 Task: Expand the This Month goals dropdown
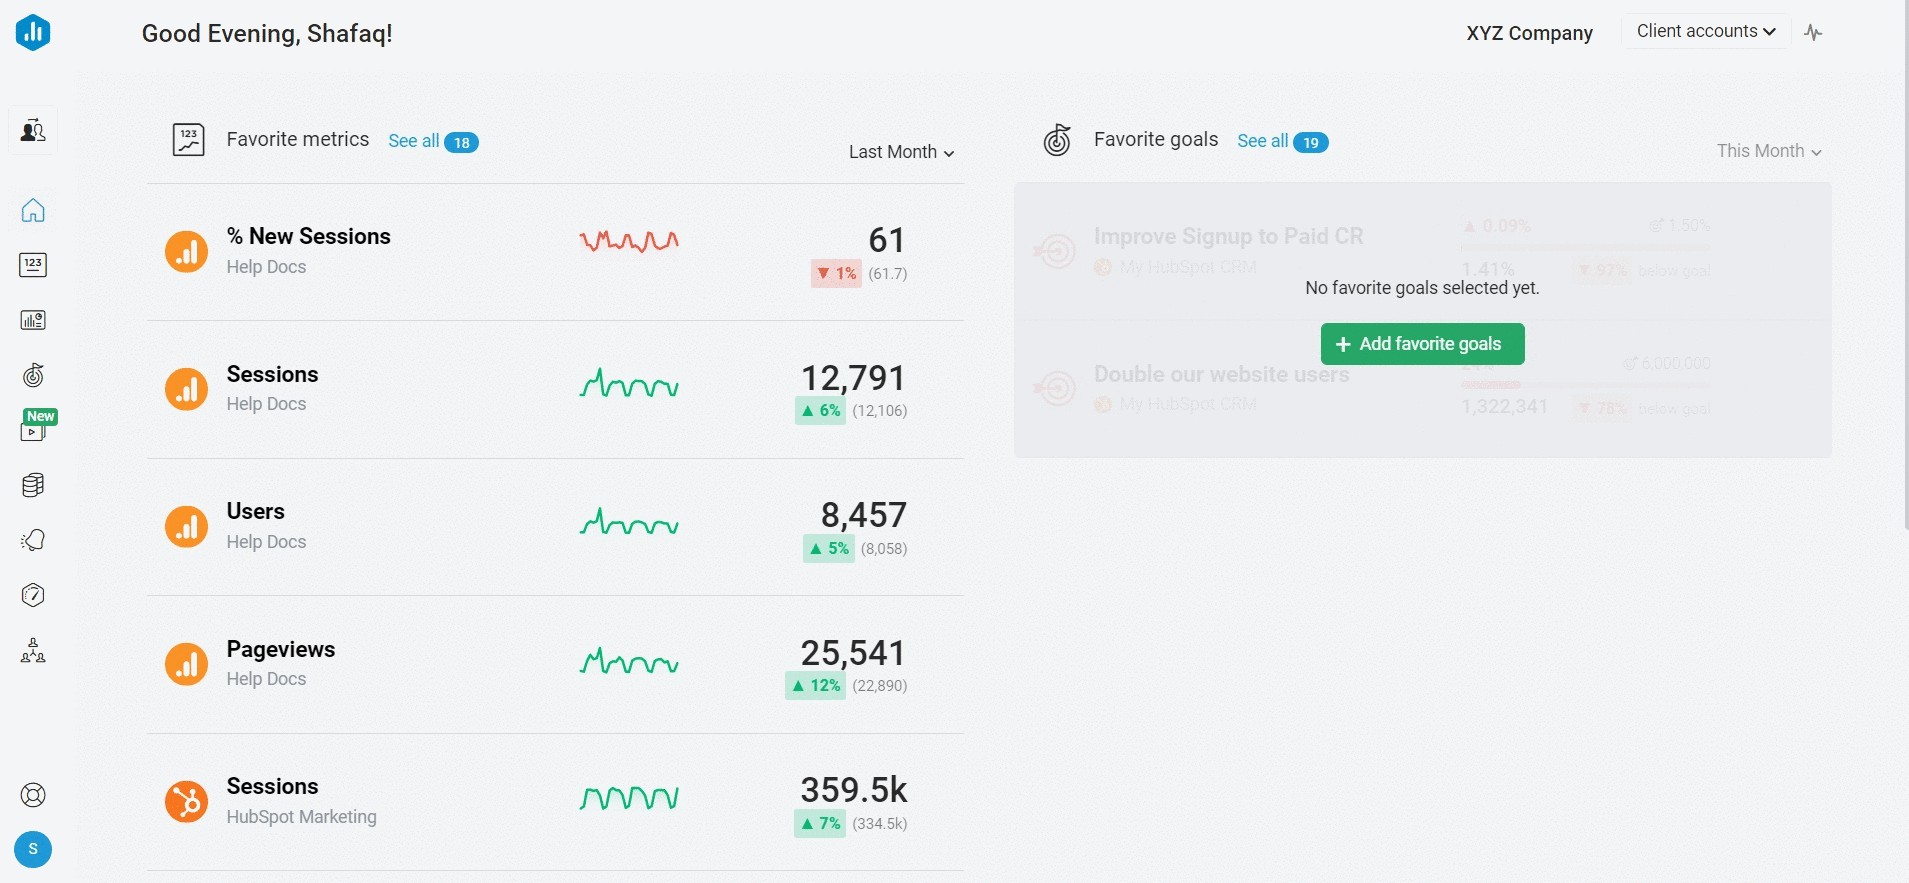pos(1768,151)
